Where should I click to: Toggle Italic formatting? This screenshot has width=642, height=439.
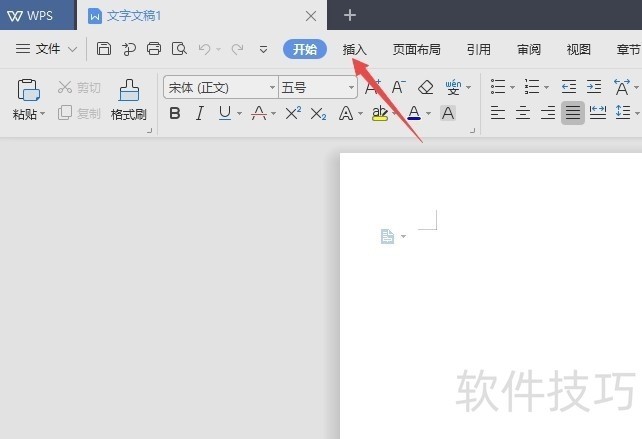[x=200, y=113]
